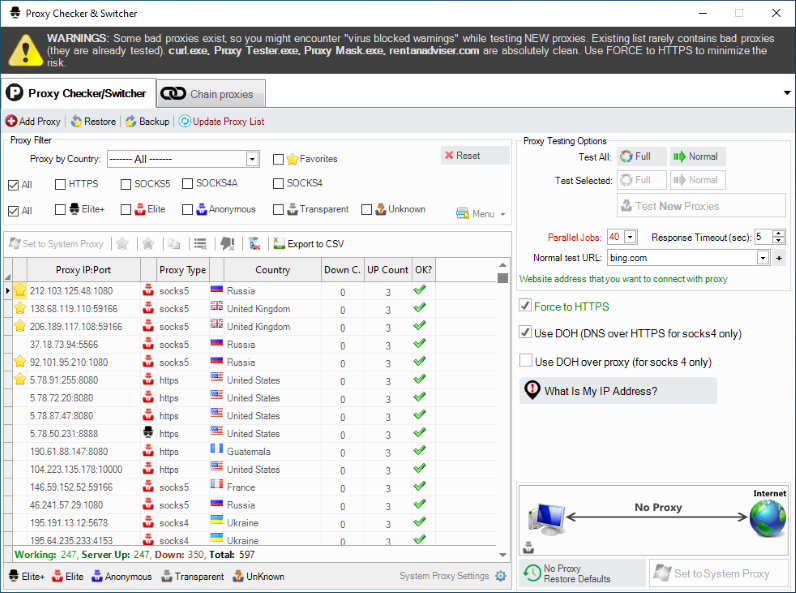Screen dimensions: 796x593
Task: Enable the HTTPS proxy type filter
Action: (60, 184)
